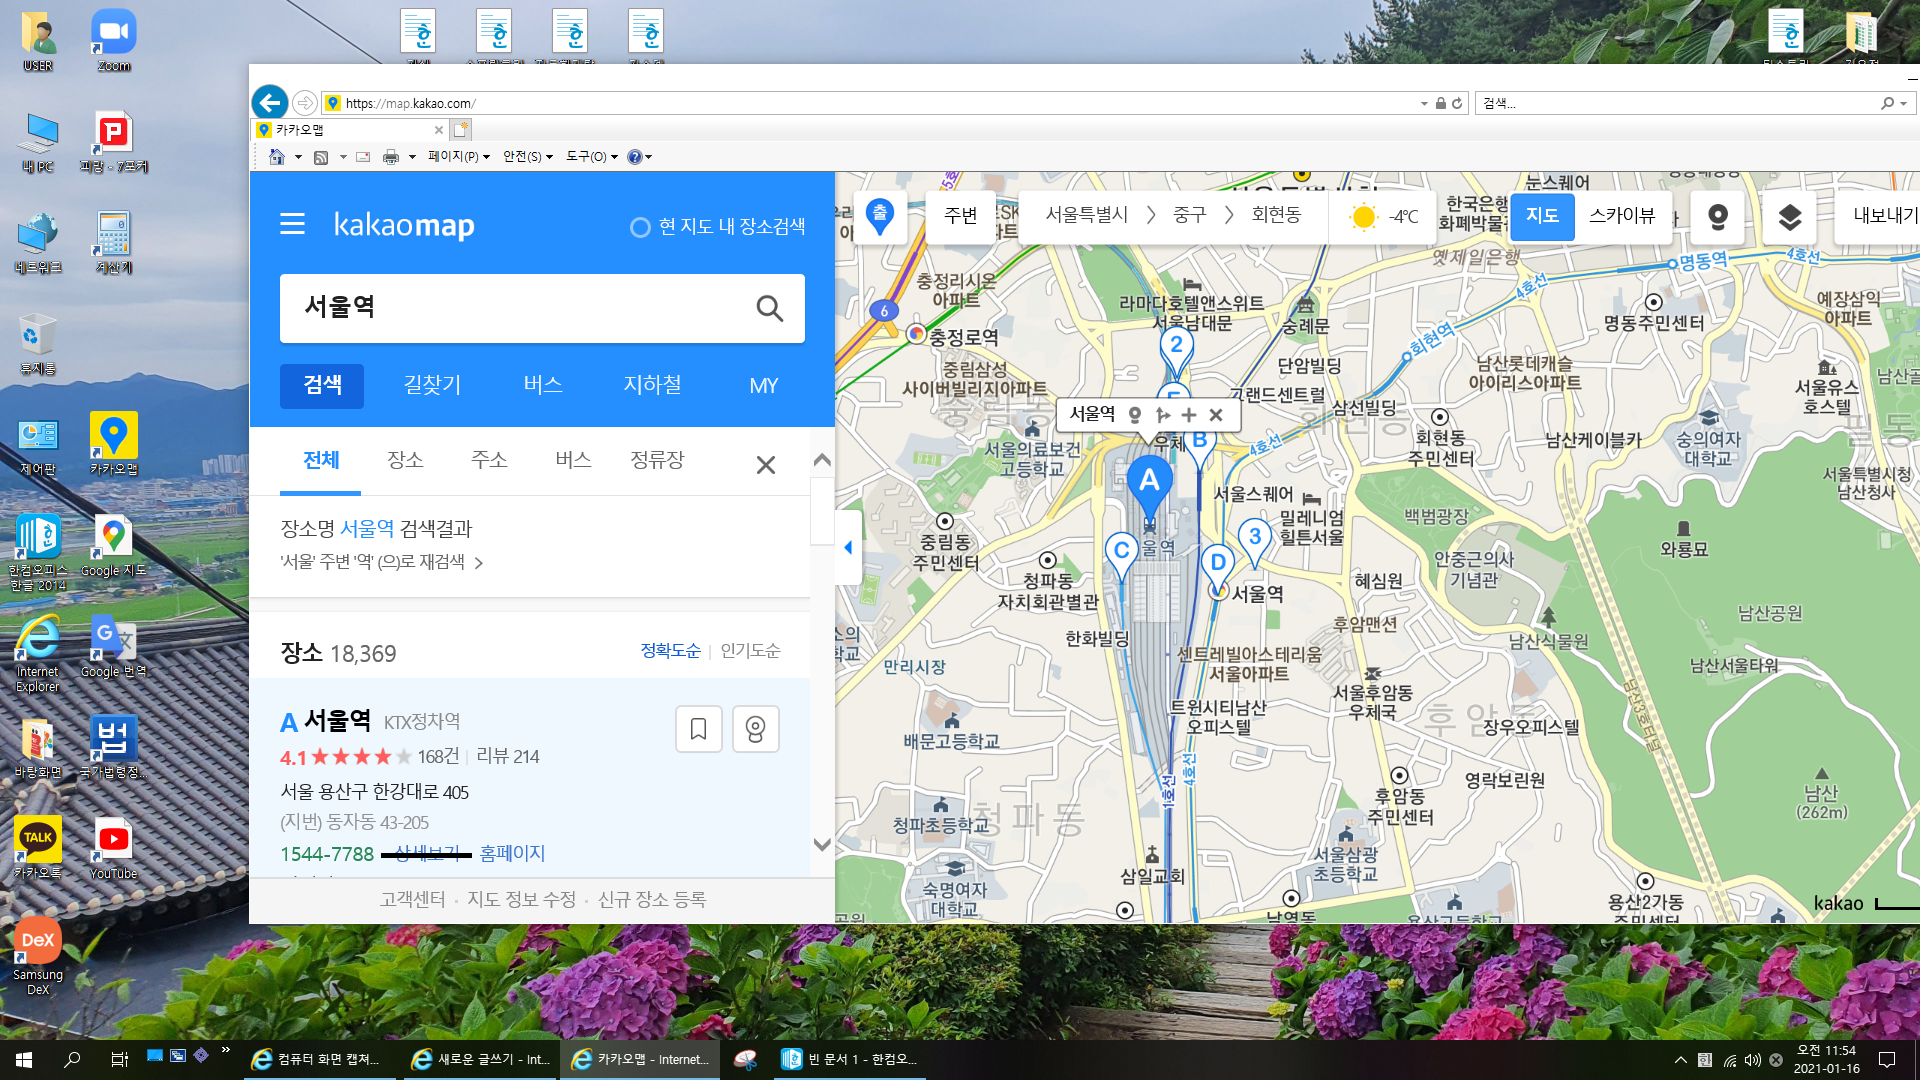The height and width of the screenshot is (1080, 1920).
Task: Click Windows Start button
Action: (x=24, y=1060)
